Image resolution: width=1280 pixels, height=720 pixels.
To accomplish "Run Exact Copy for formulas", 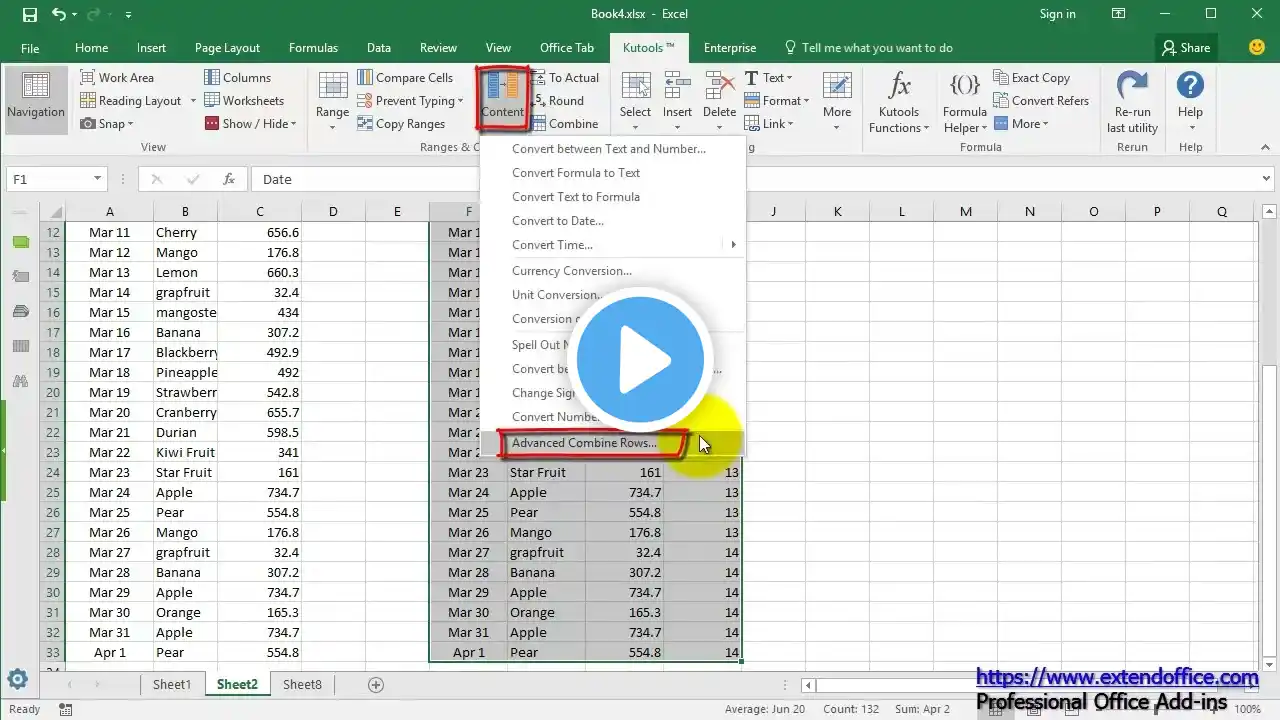I will (x=1031, y=77).
